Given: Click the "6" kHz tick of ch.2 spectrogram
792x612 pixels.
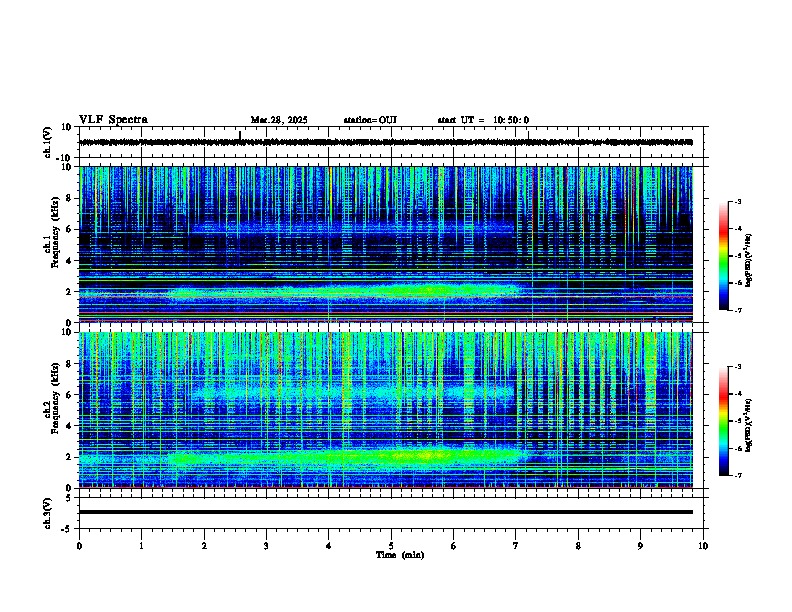Looking at the screenshot, I should click(70, 395).
